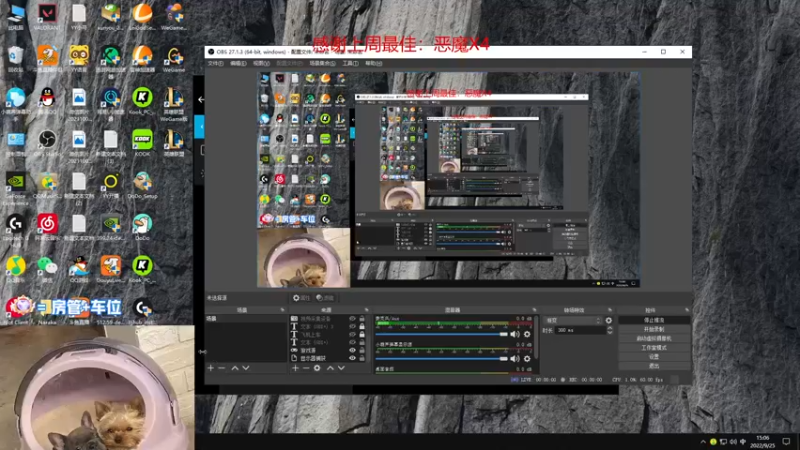The image size is (800, 450).
Task: Increase transition duration with stepper arrow
Action: point(609,328)
